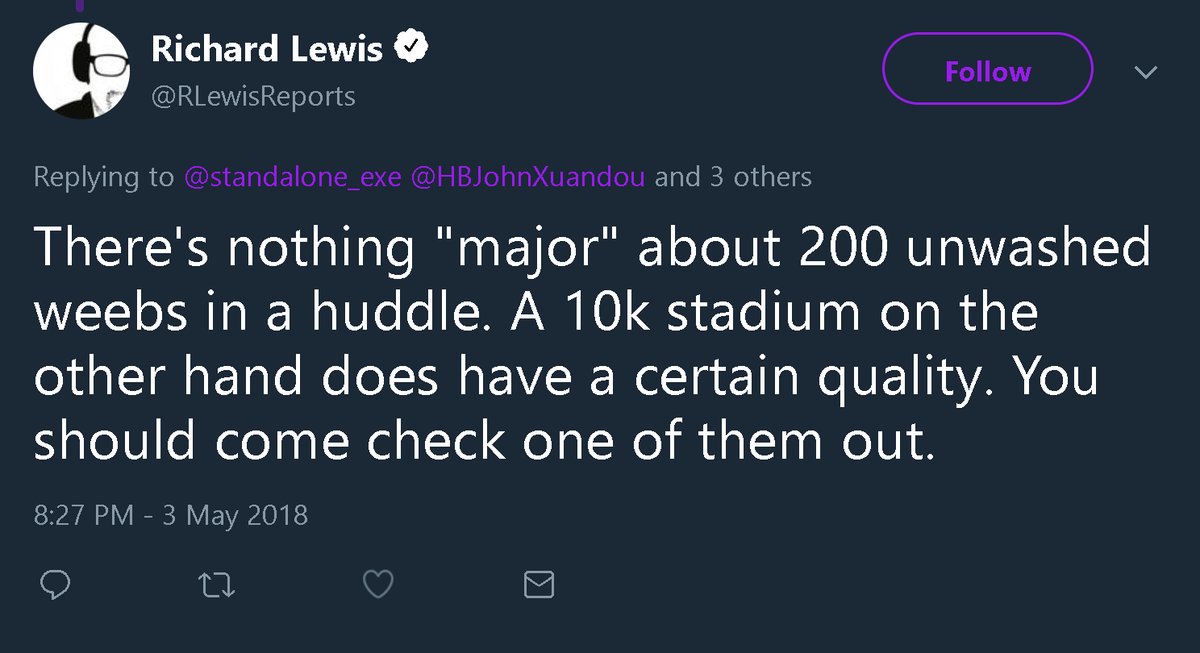Like the tweet with the heart icon
The image size is (1200, 653).
click(x=378, y=585)
